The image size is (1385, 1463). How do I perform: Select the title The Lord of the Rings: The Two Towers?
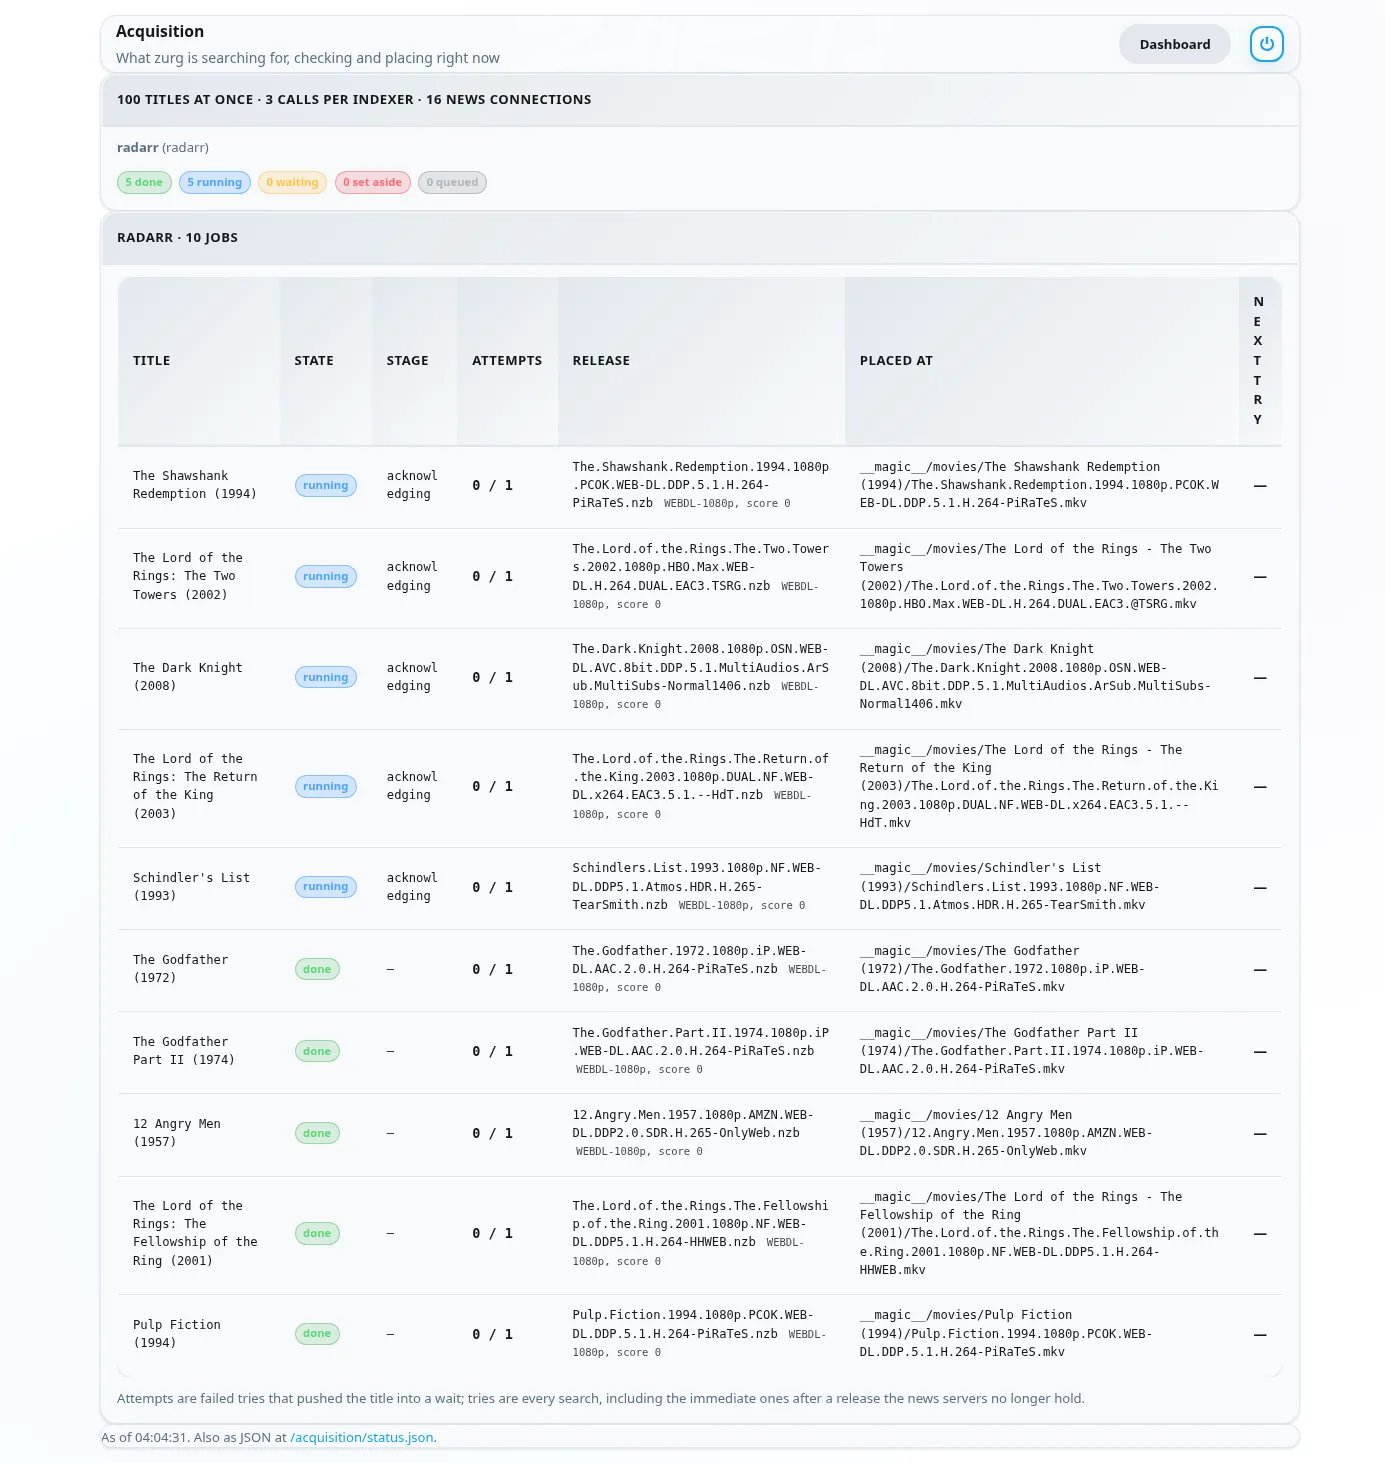coord(188,576)
